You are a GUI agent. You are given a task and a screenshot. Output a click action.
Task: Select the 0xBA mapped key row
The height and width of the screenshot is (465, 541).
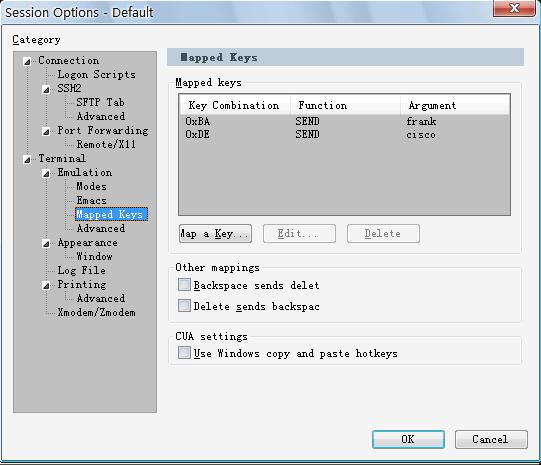click(x=344, y=121)
